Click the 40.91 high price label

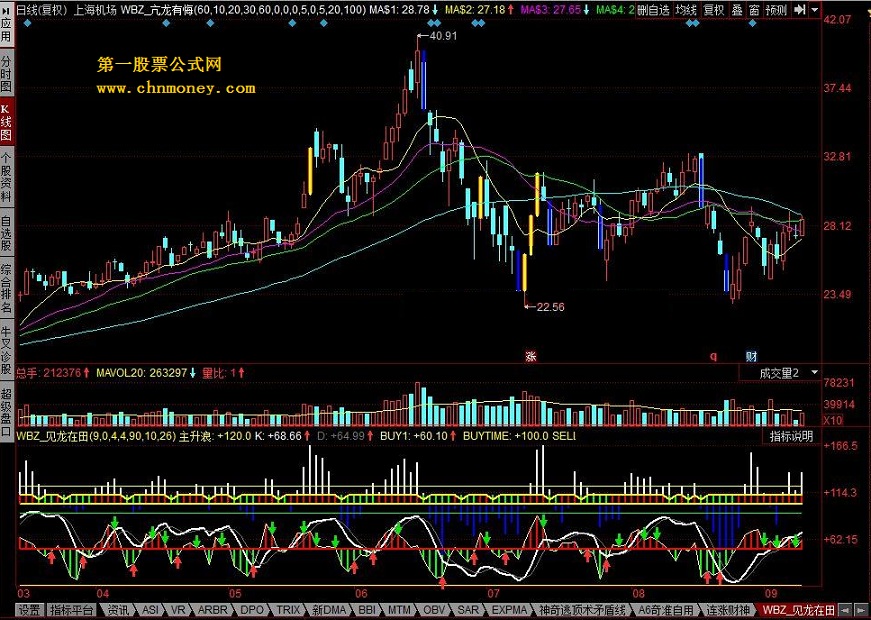[443, 36]
